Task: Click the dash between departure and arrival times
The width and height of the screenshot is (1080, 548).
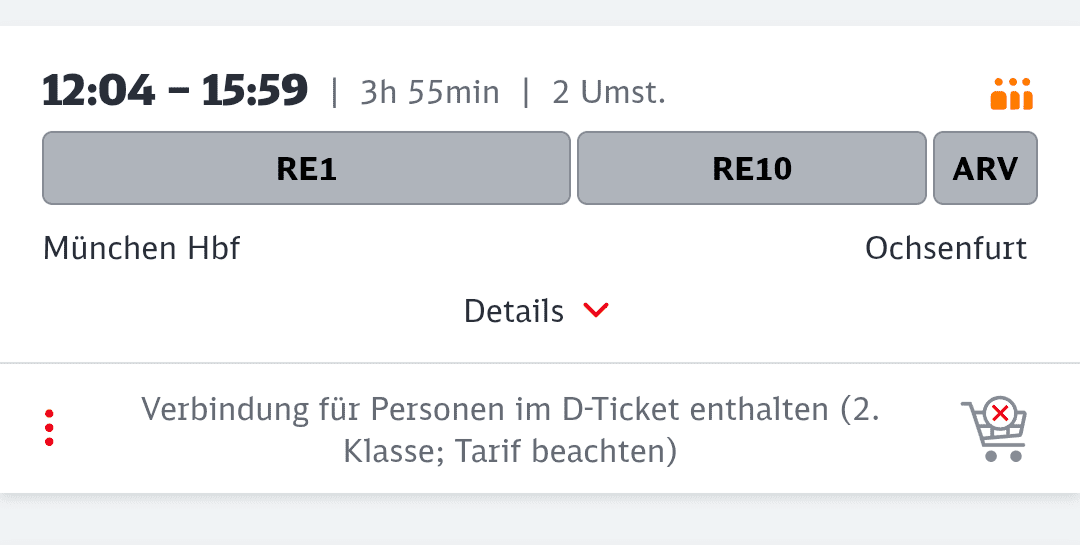Action: click(178, 92)
